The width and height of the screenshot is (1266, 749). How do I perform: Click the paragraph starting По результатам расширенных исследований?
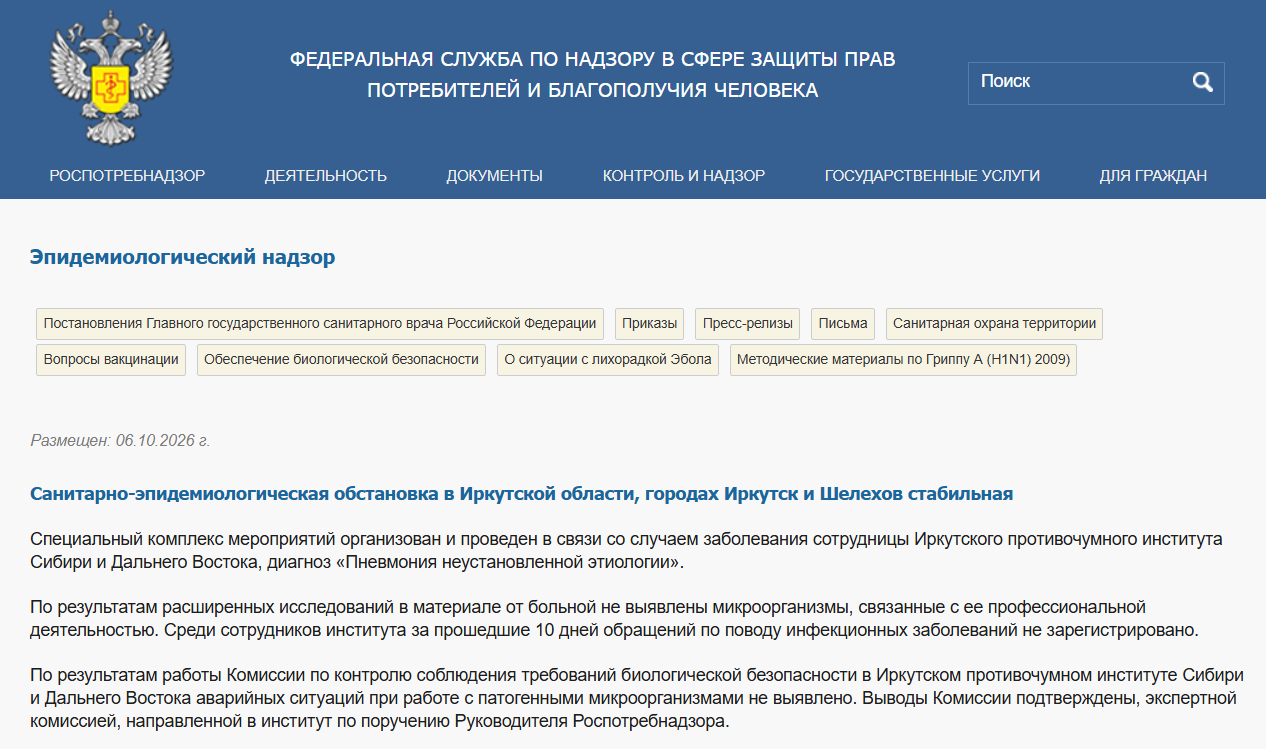point(614,619)
